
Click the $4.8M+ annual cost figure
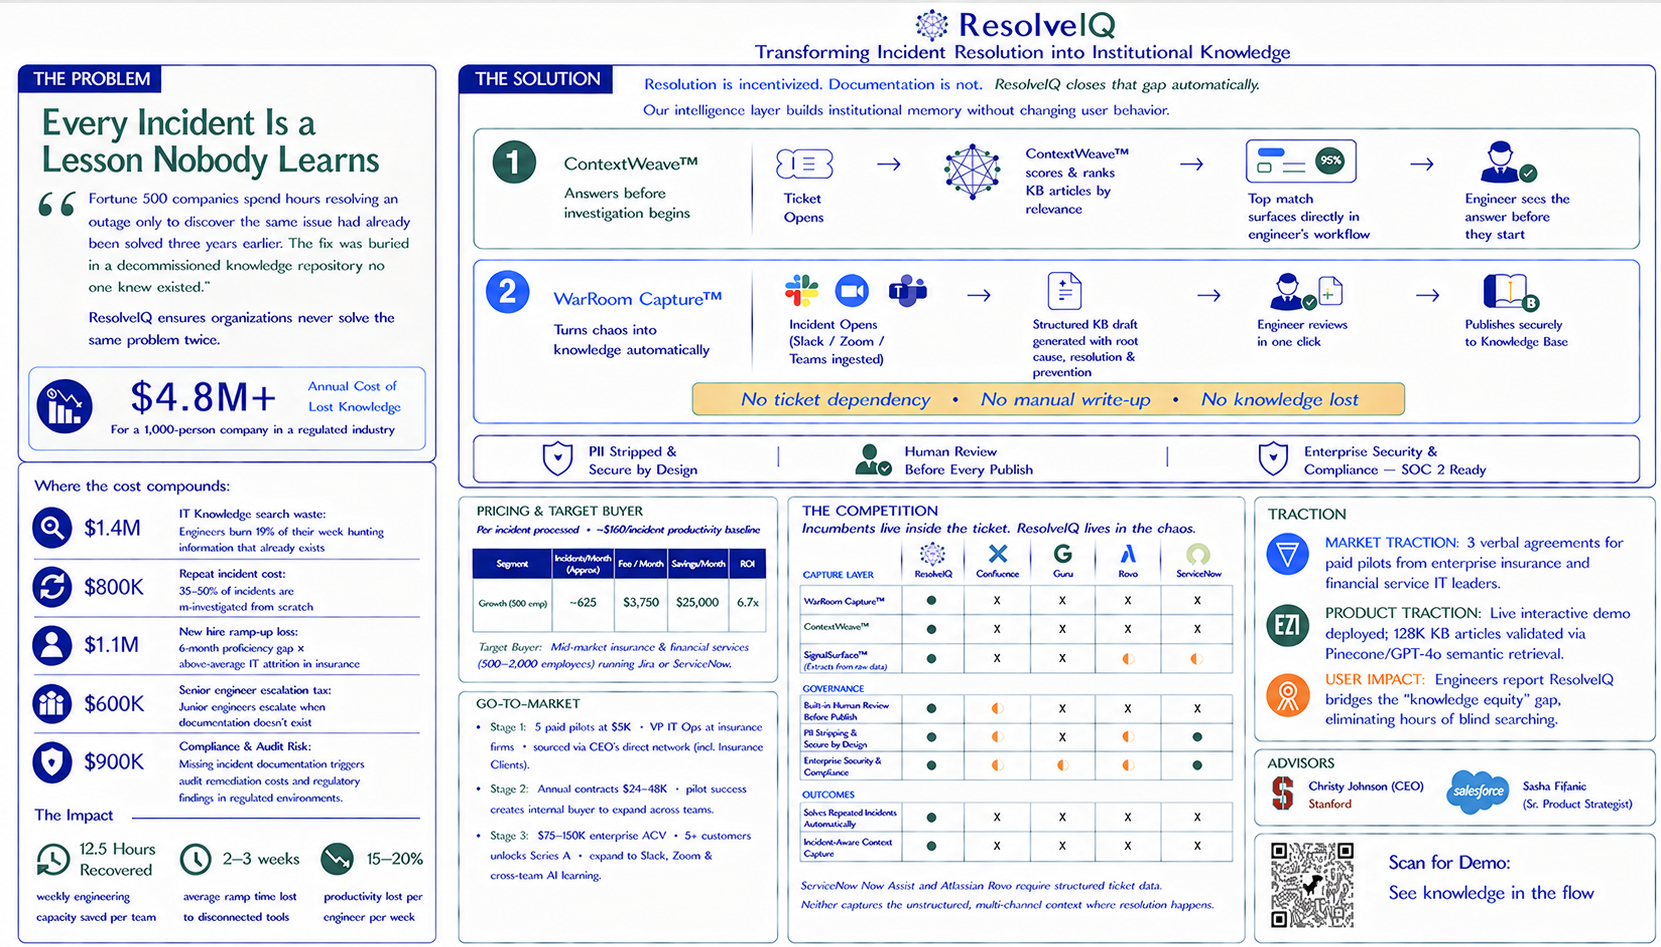(203, 397)
